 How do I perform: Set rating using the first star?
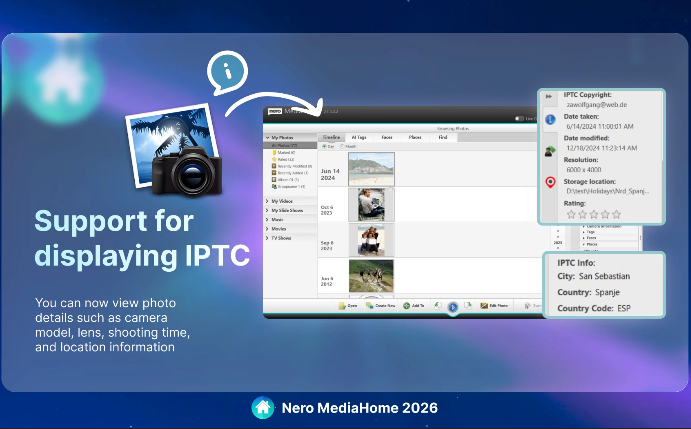(x=572, y=214)
